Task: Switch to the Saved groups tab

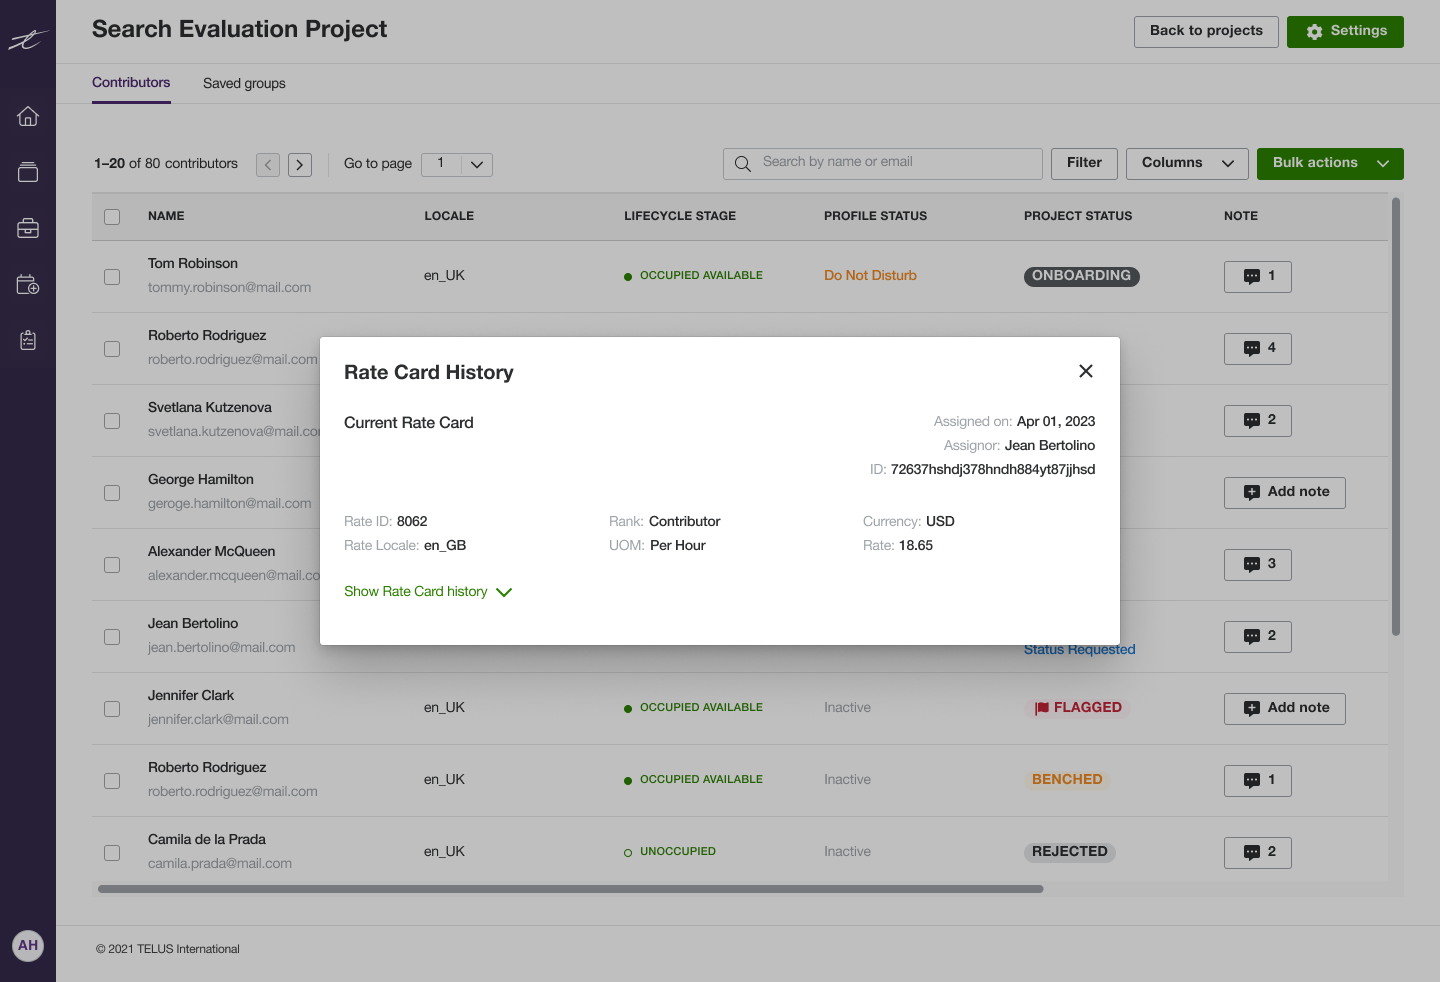Action: pos(244,83)
